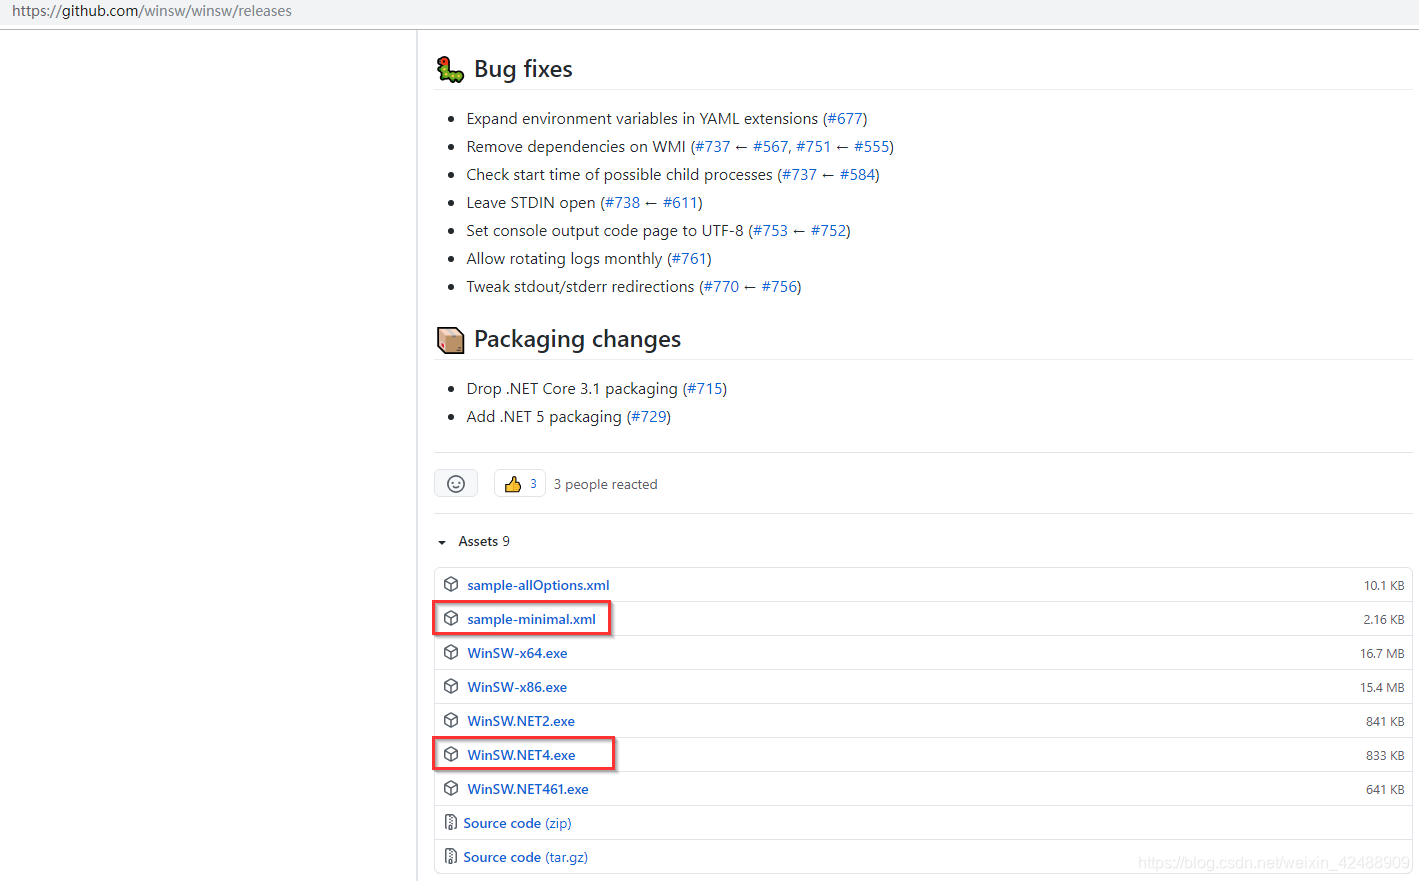Download WinSW-x64.exe
1419x881 pixels.
(517, 653)
